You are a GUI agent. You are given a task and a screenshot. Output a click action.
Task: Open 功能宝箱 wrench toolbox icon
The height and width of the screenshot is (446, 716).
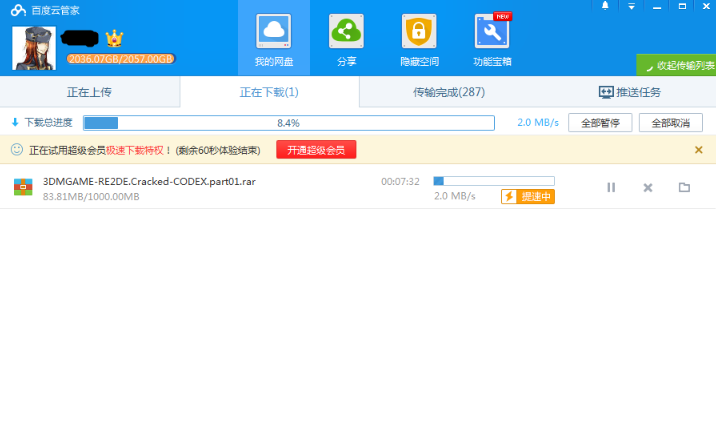492,31
